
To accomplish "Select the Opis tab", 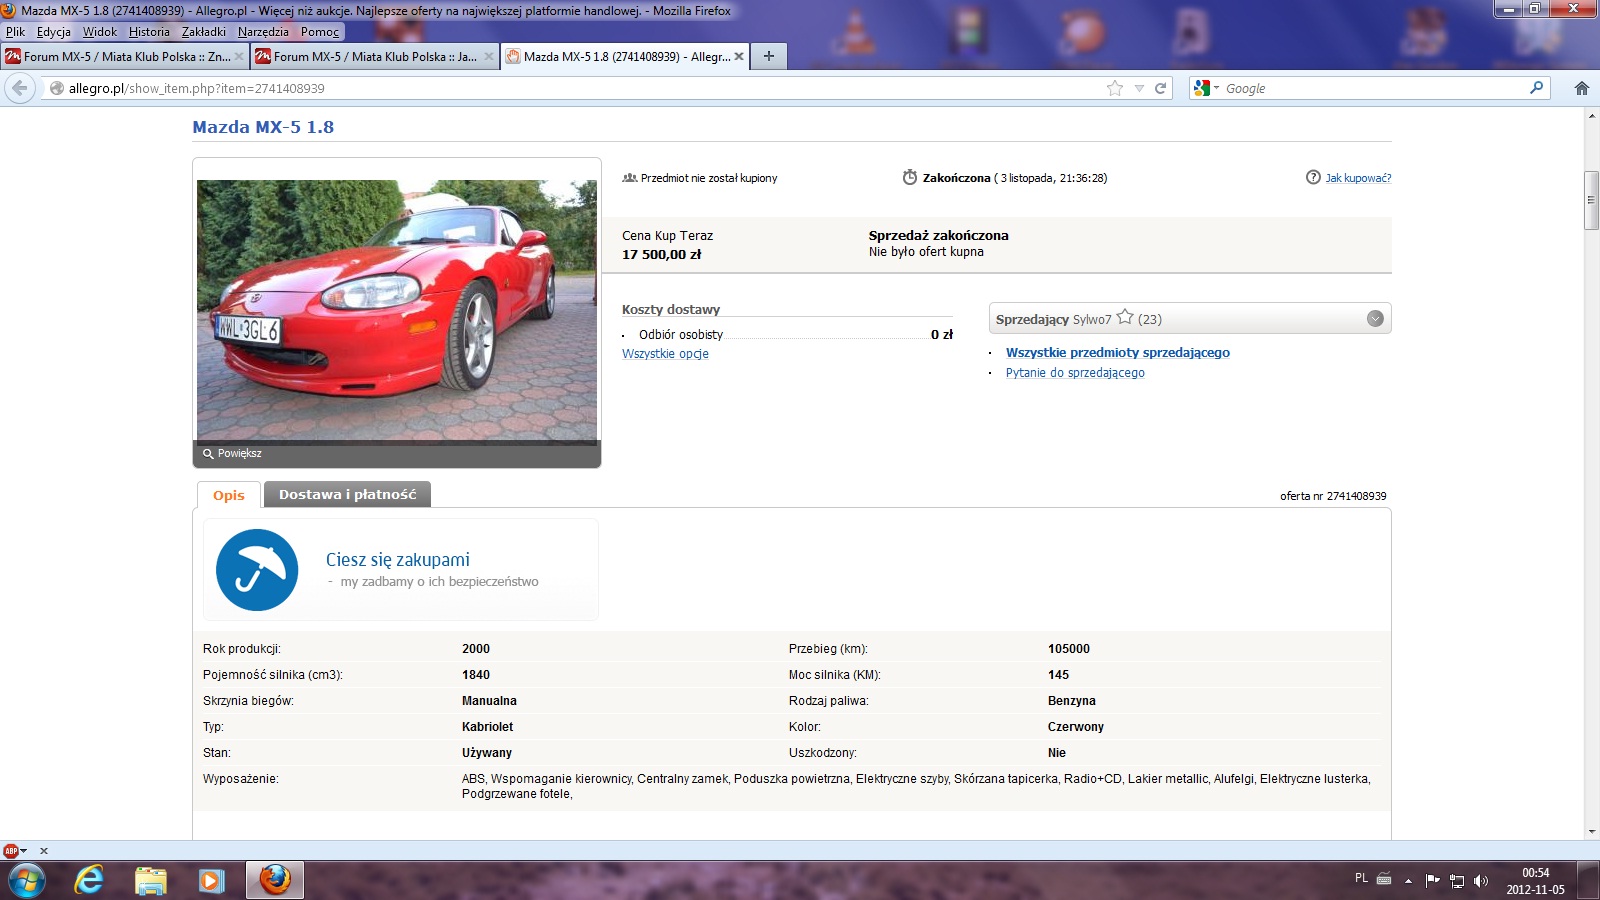I will pyautogui.click(x=229, y=495).
